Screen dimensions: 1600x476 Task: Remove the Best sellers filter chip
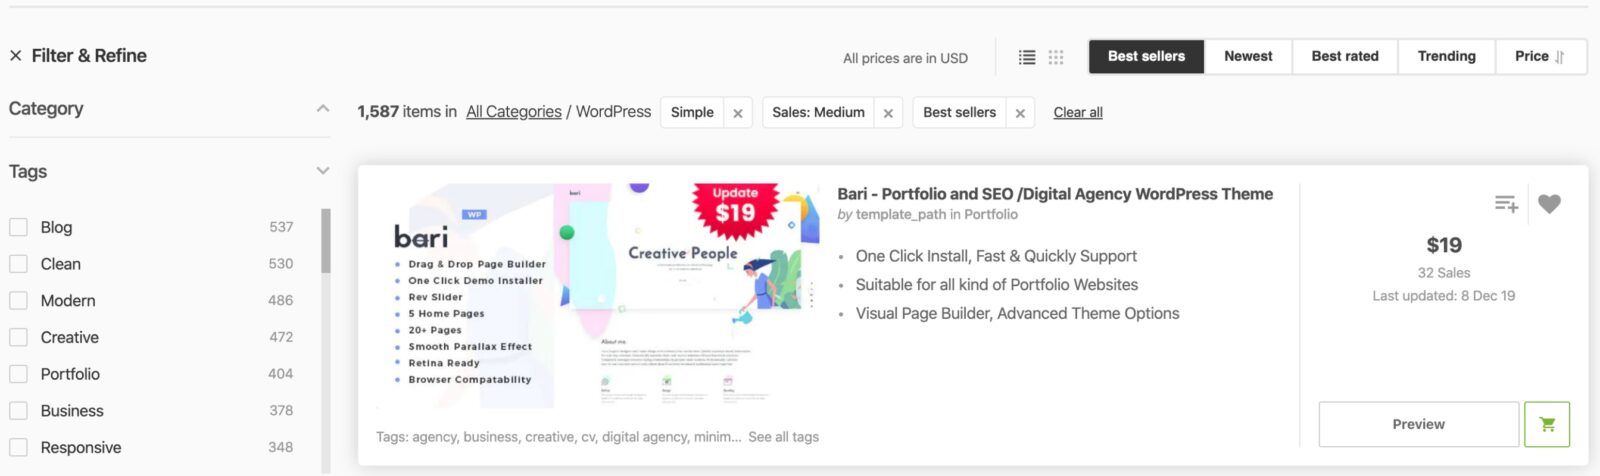(x=1020, y=113)
